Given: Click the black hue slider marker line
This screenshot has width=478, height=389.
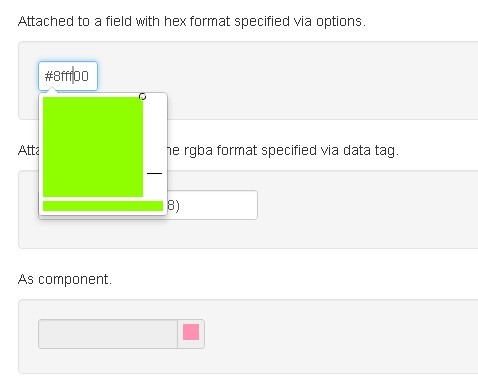Looking at the screenshot, I should pos(154,173).
